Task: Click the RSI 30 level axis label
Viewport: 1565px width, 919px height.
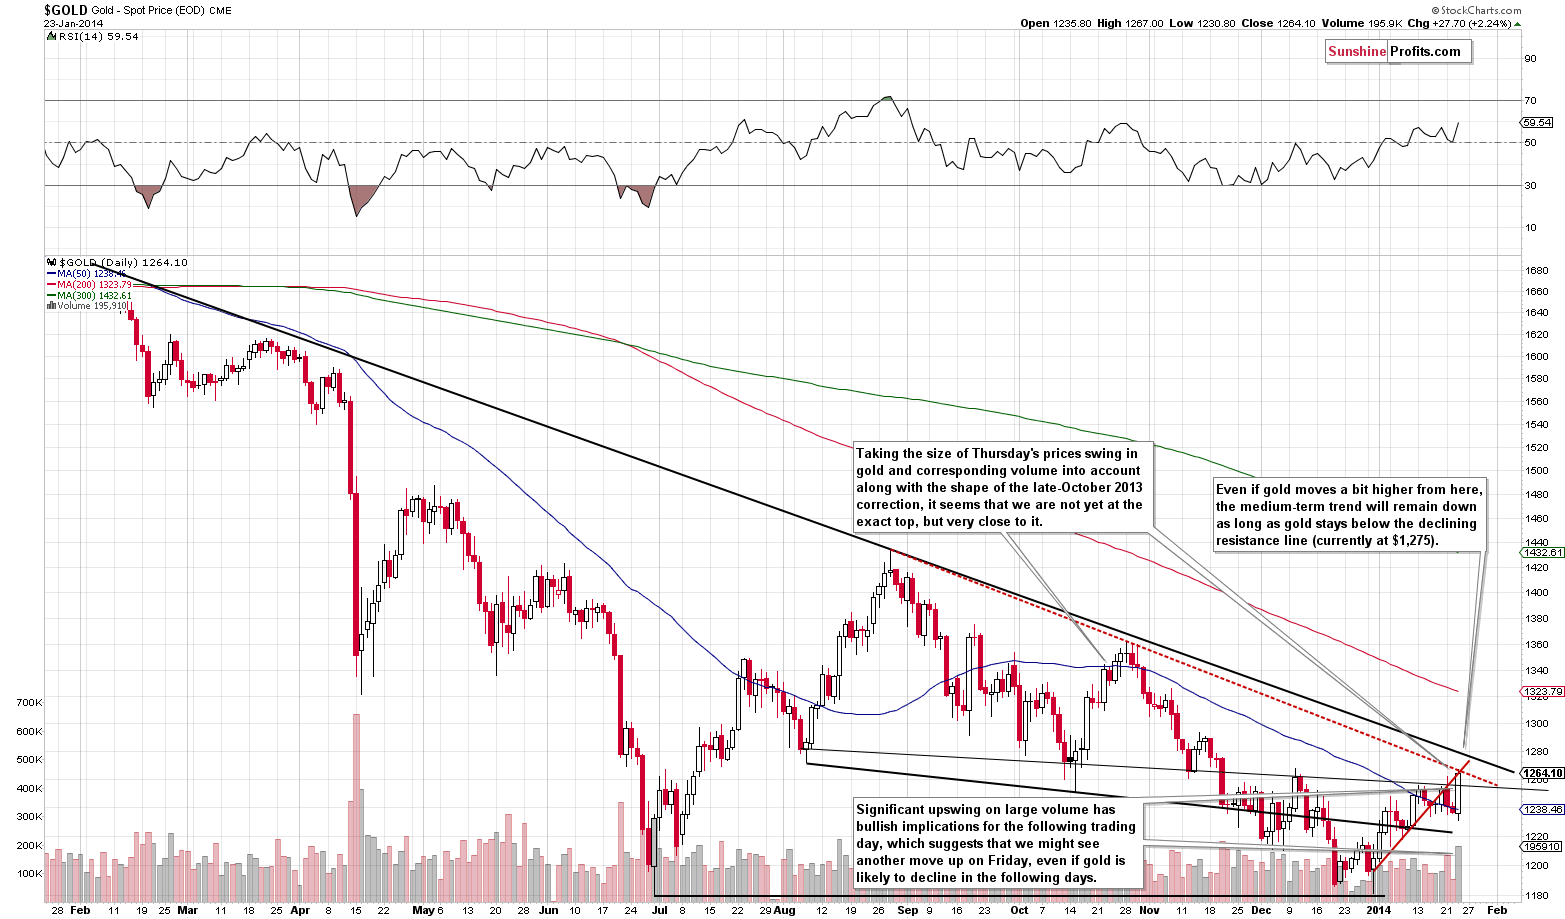Action: click(x=1530, y=185)
